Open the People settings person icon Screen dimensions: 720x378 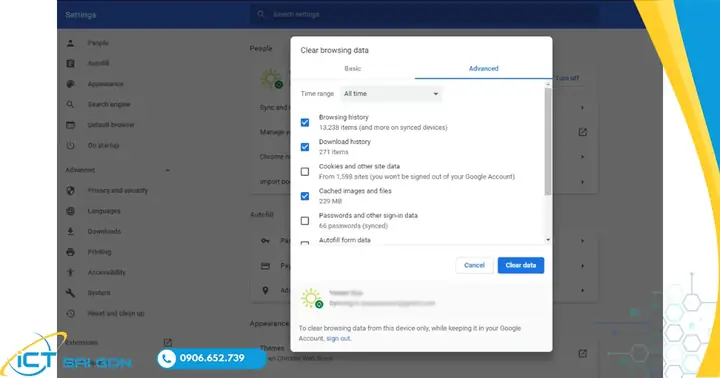[70, 43]
